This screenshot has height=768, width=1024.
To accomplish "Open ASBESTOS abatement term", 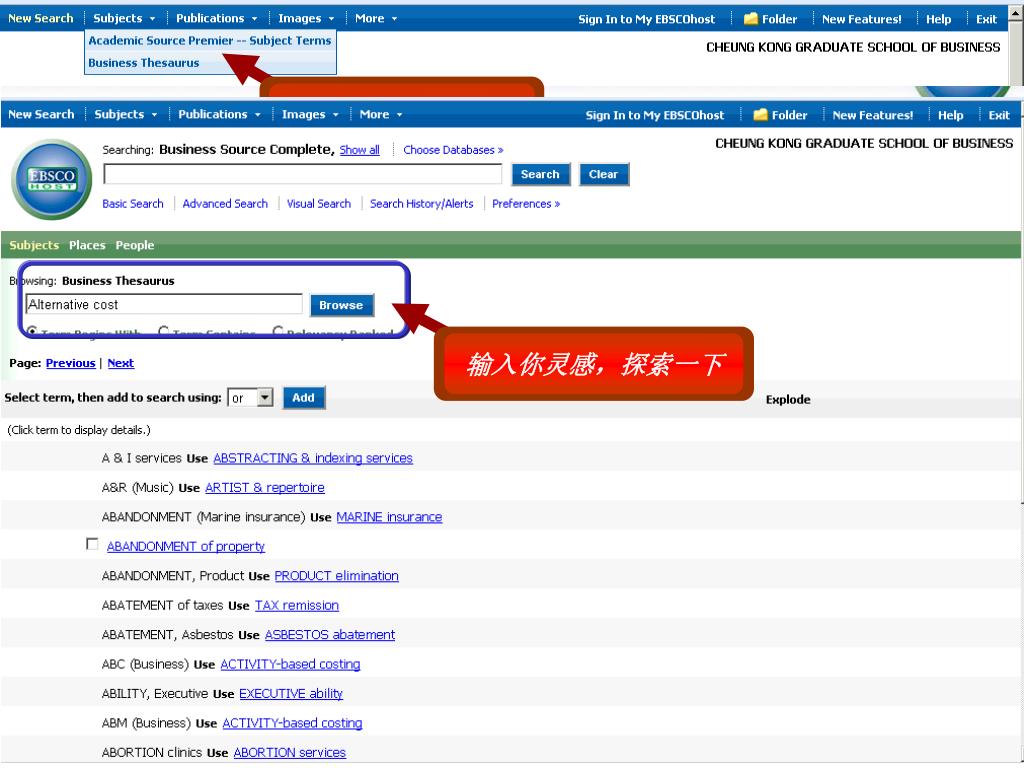I will click(330, 635).
